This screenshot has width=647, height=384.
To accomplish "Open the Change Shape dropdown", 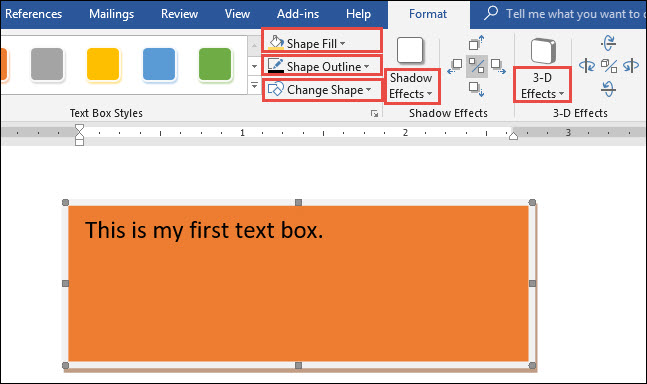I will [321, 90].
